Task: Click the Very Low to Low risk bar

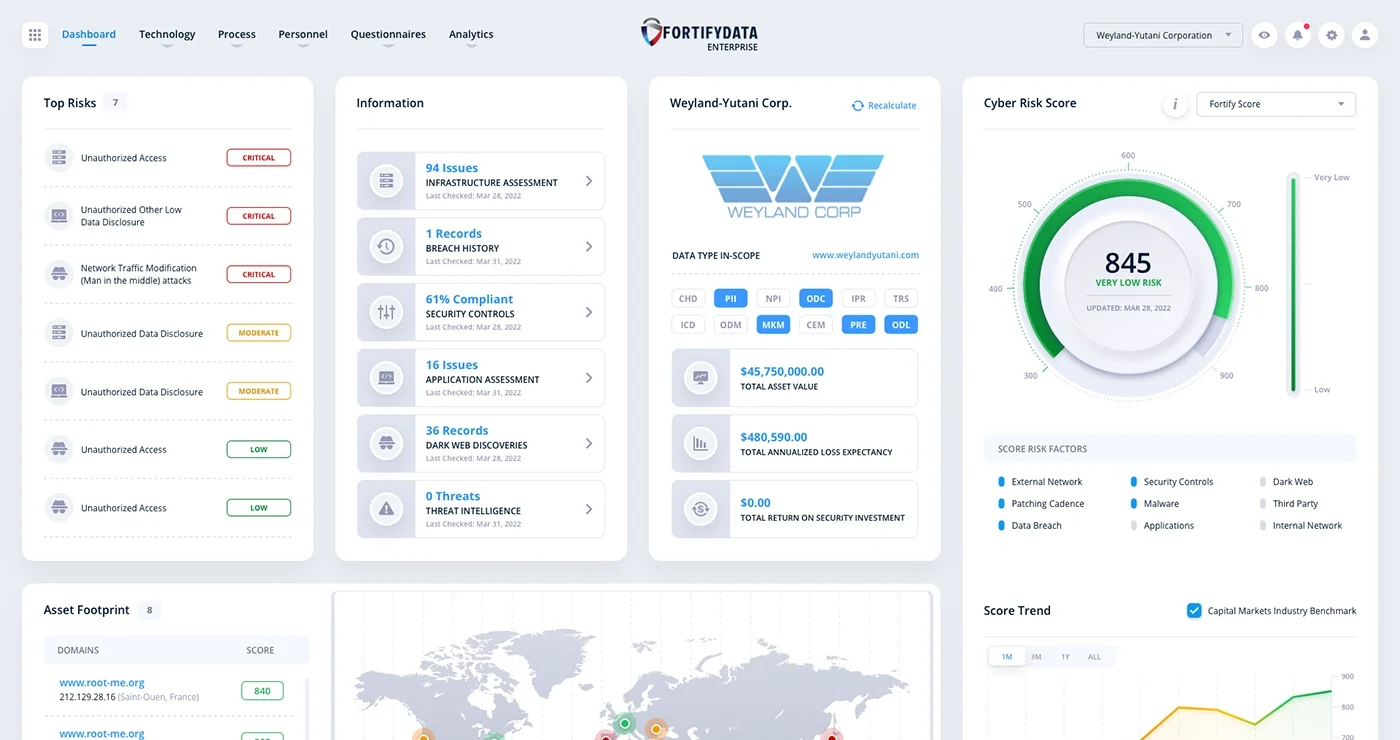Action: coord(1293,283)
